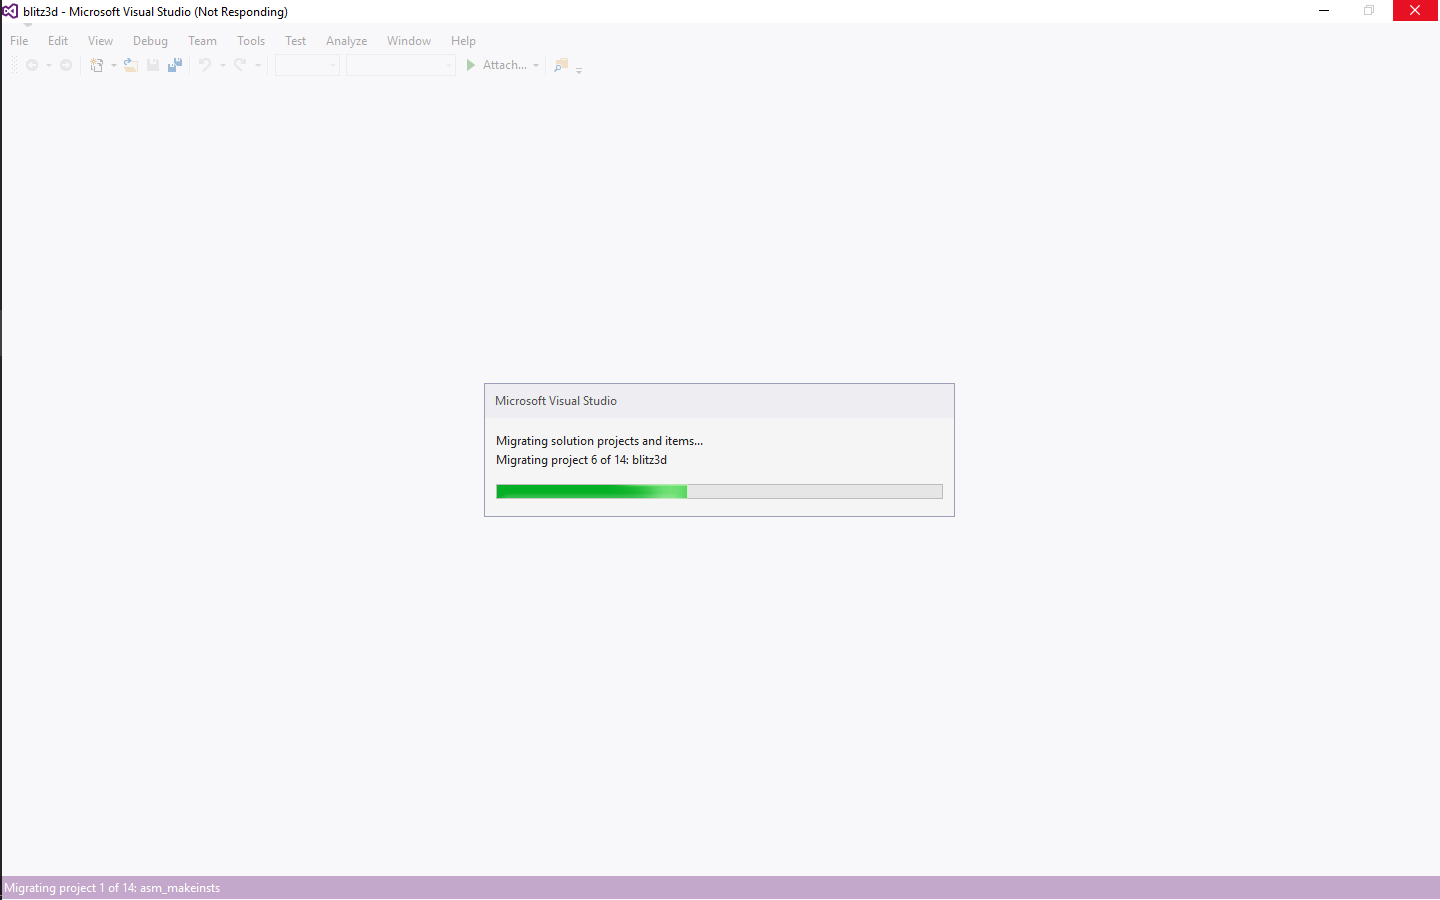This screenshot has height=900, width=1440.
Task: Open the Window menu
Action: (409, 41)
